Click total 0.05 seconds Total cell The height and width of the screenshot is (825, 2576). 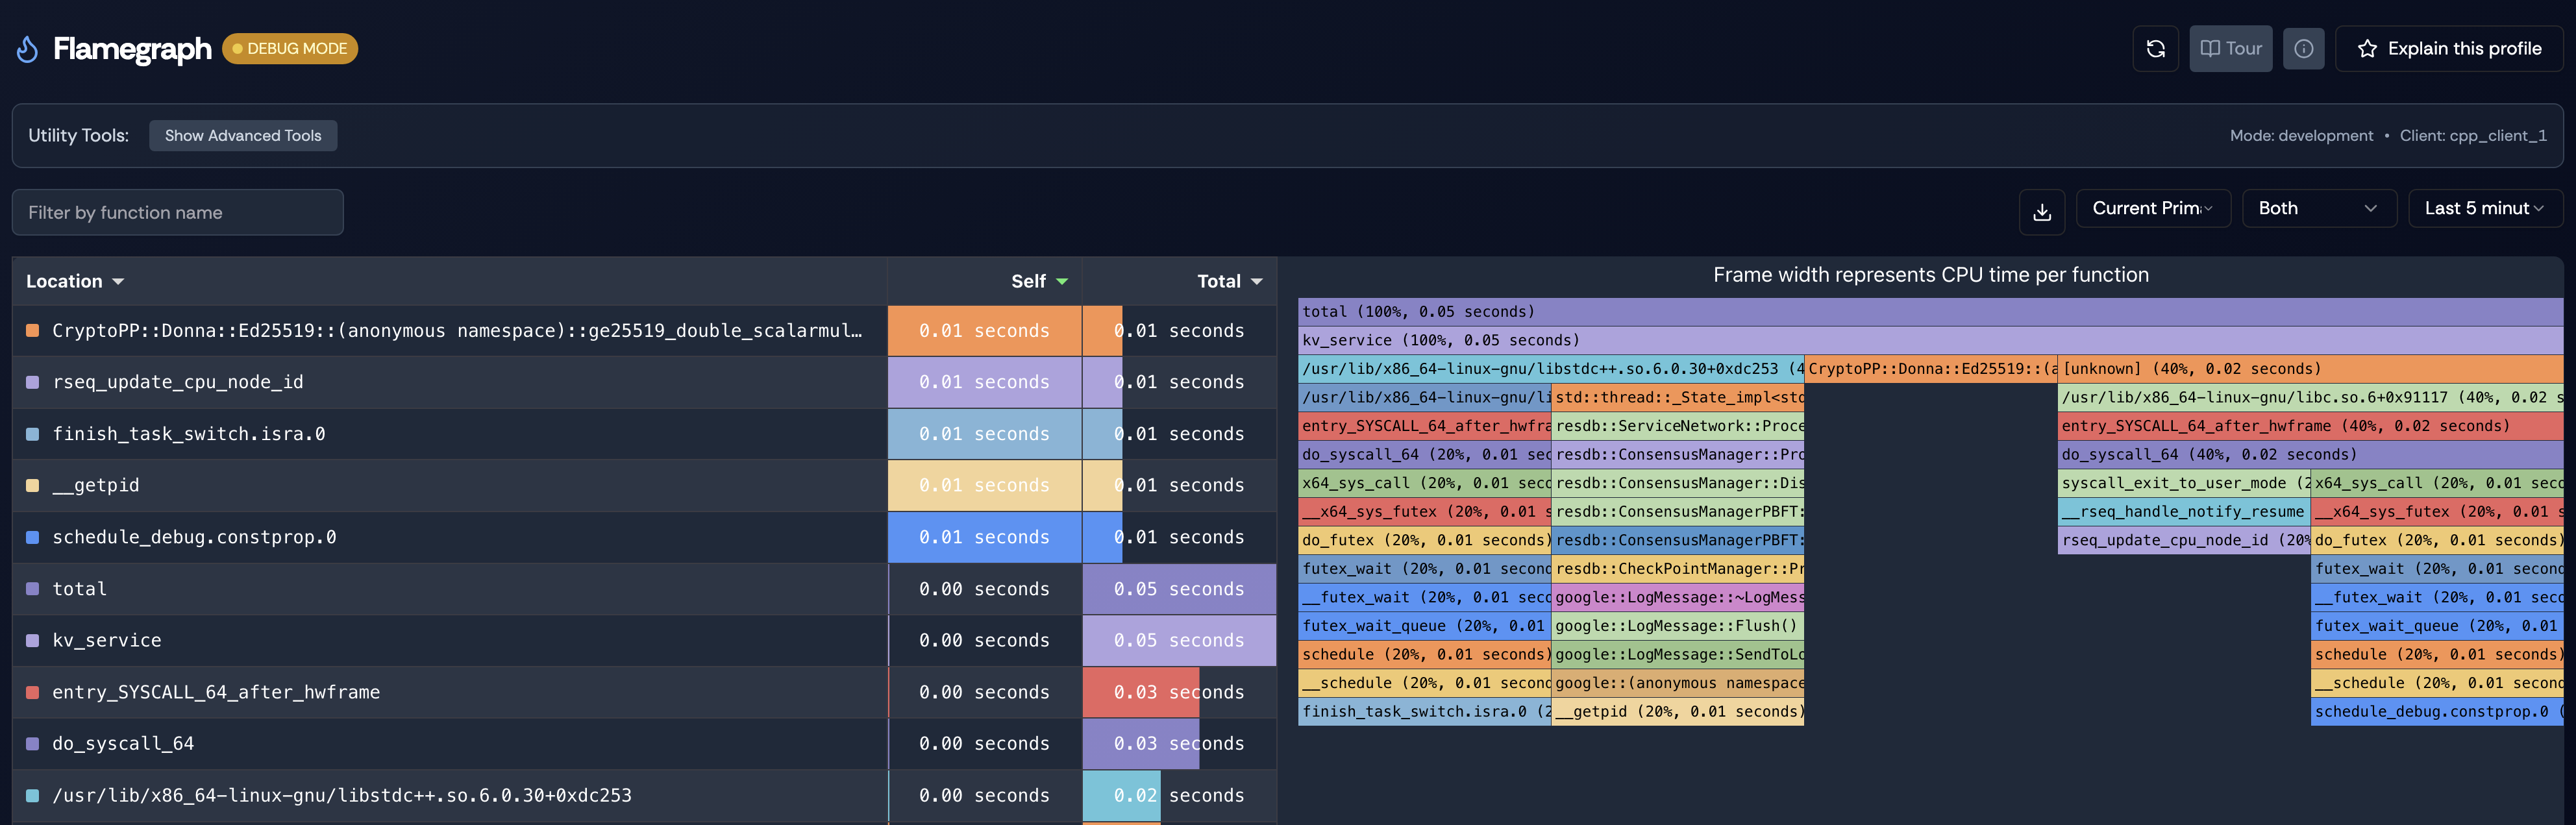(1179, 589)
